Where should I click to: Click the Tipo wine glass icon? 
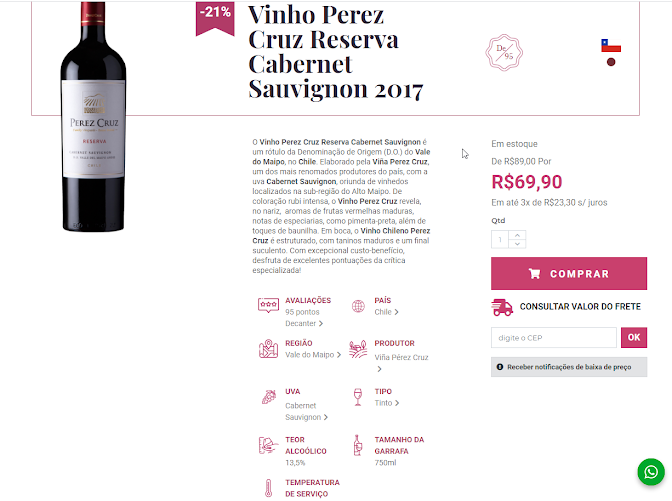[357, 397]
